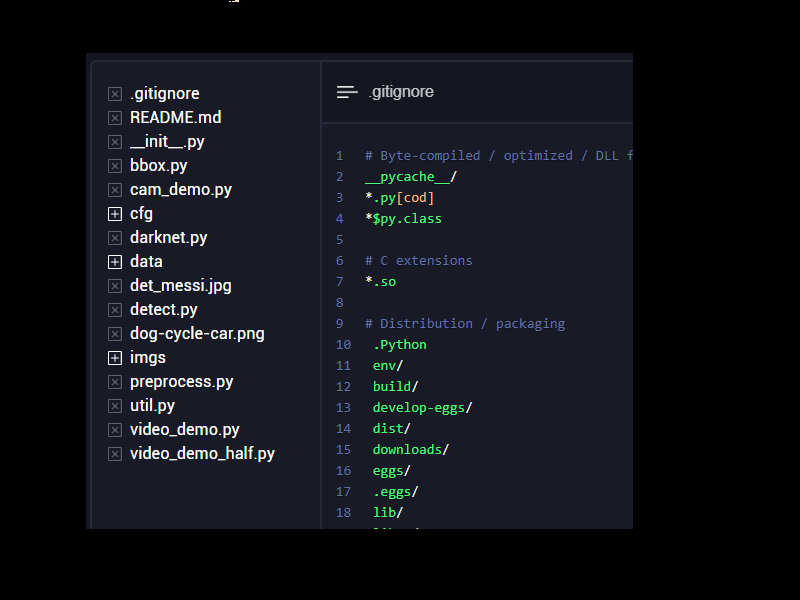Click the file icon next to darknet.py
Screen dimensions: 800x600
115,238
